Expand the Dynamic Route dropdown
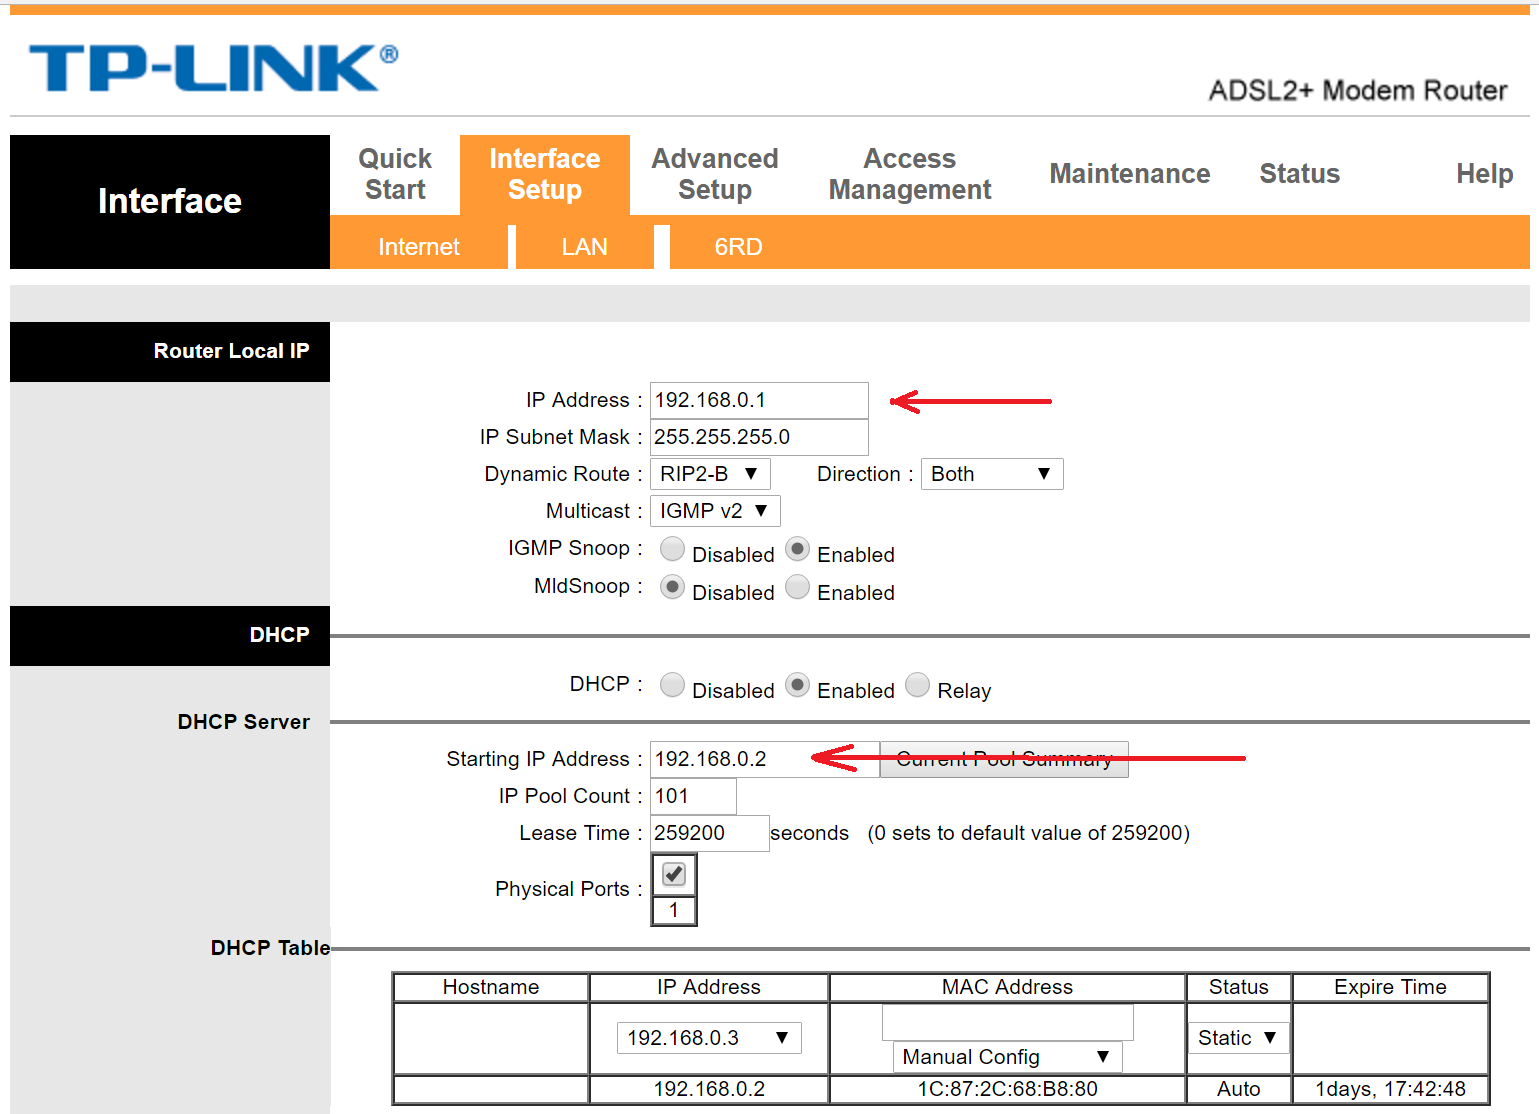Viewport: 1539px width, 1114px height. [x=709, y=474]
